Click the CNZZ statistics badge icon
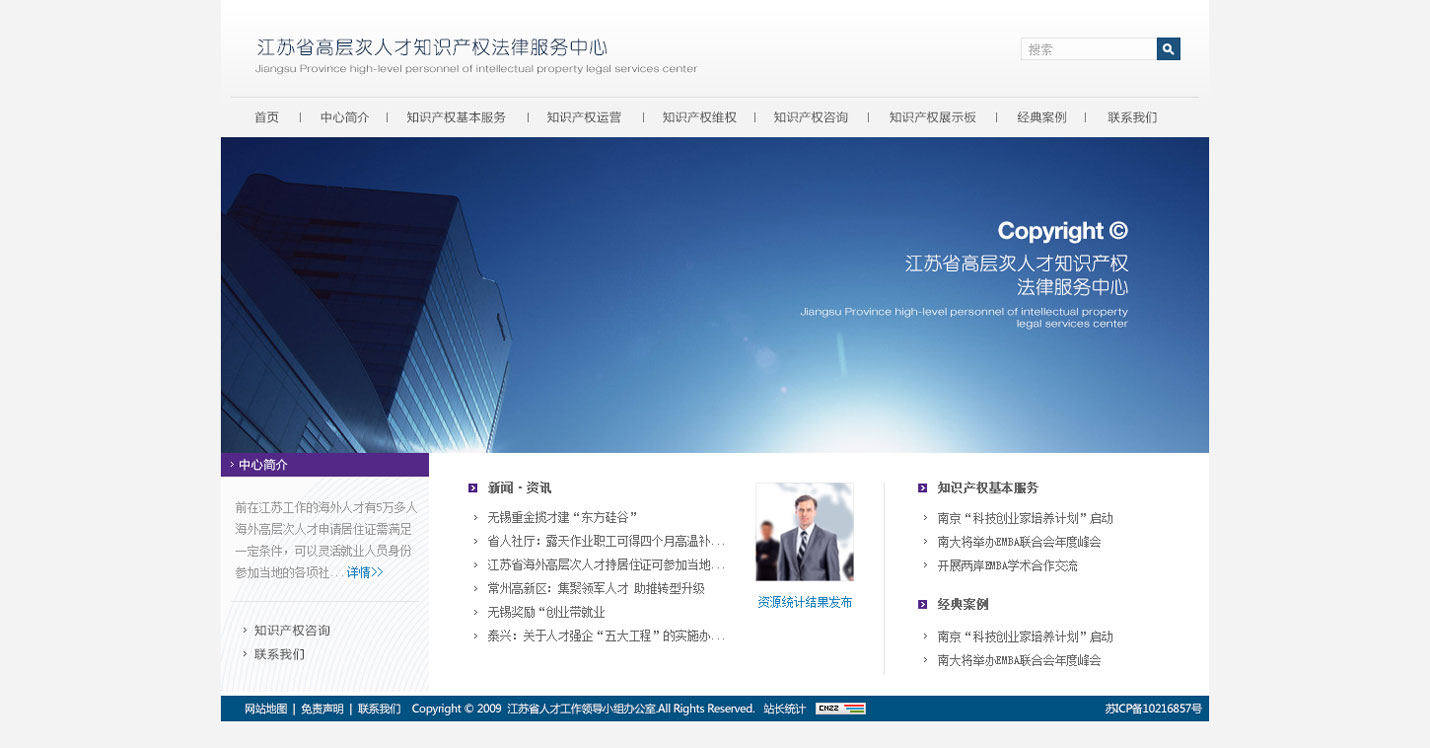 840,708
